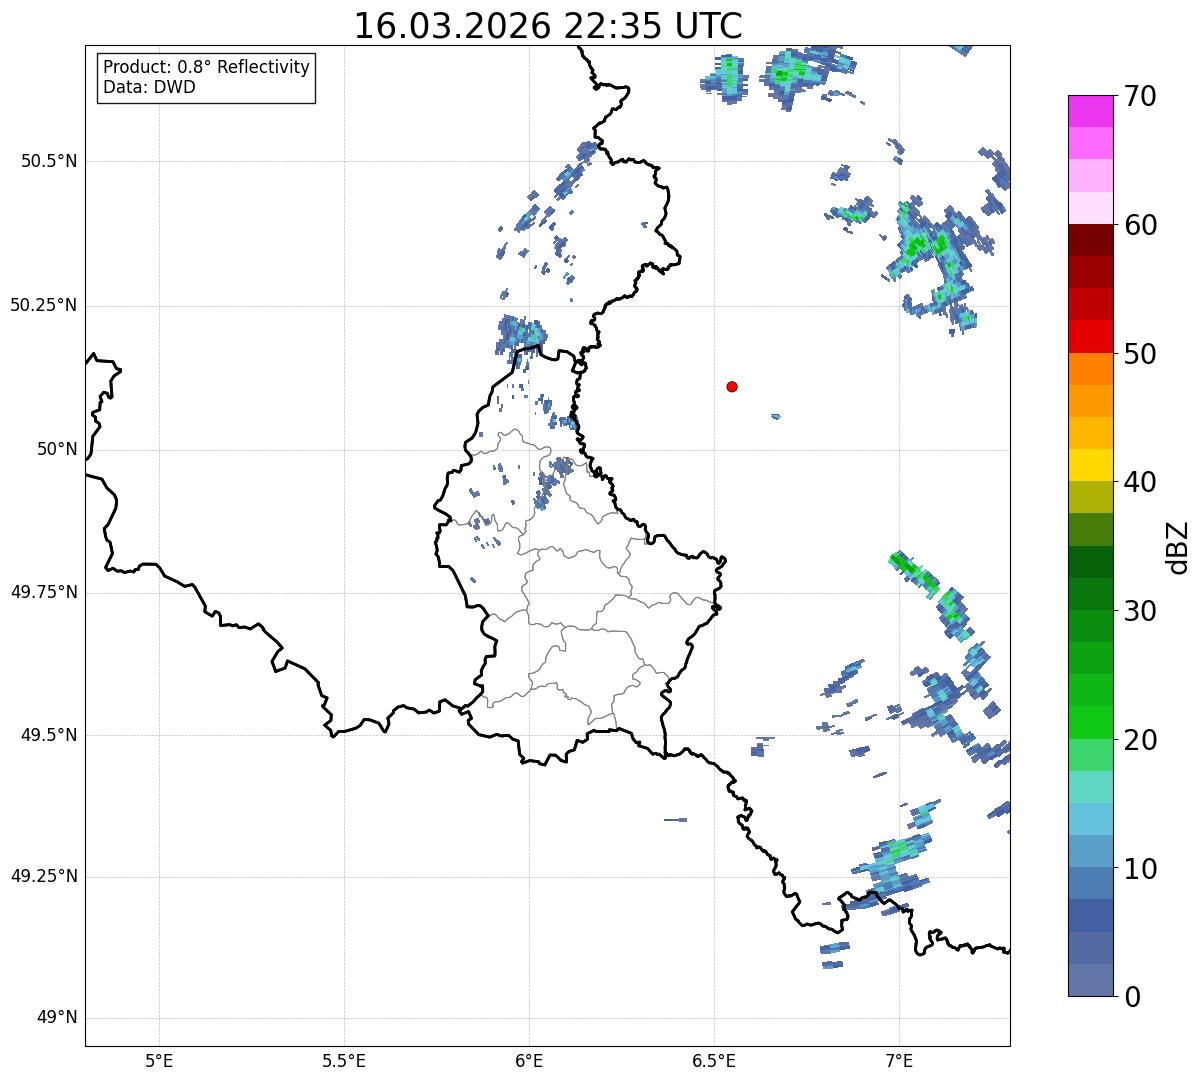Click the colorbar tick label "60"
This screenshot has width=1202, height=1081.
pos(1139,225)
